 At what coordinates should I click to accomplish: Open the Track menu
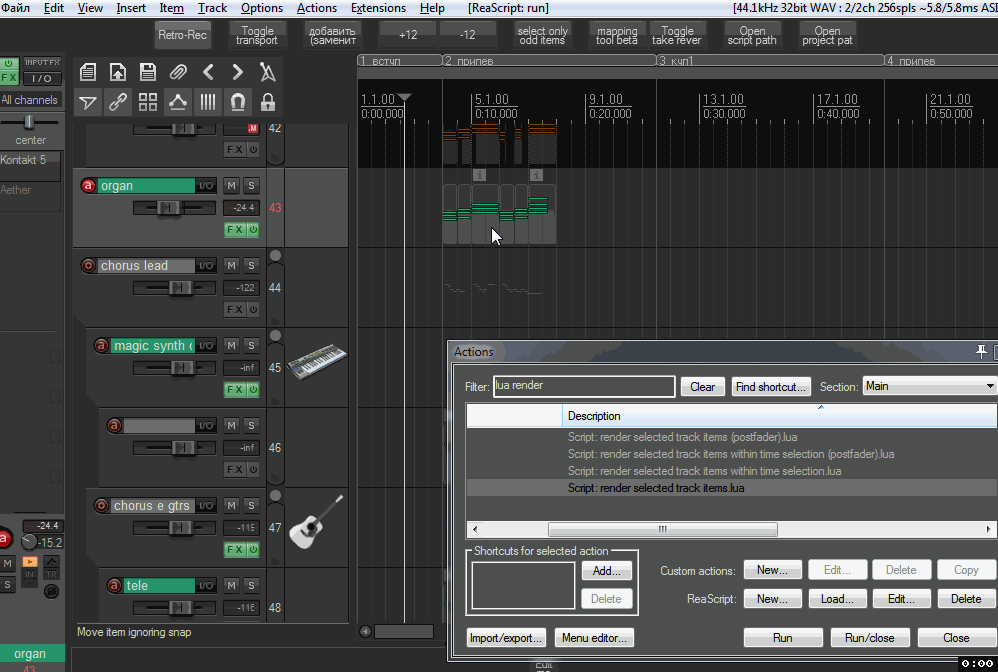(212, 8)
